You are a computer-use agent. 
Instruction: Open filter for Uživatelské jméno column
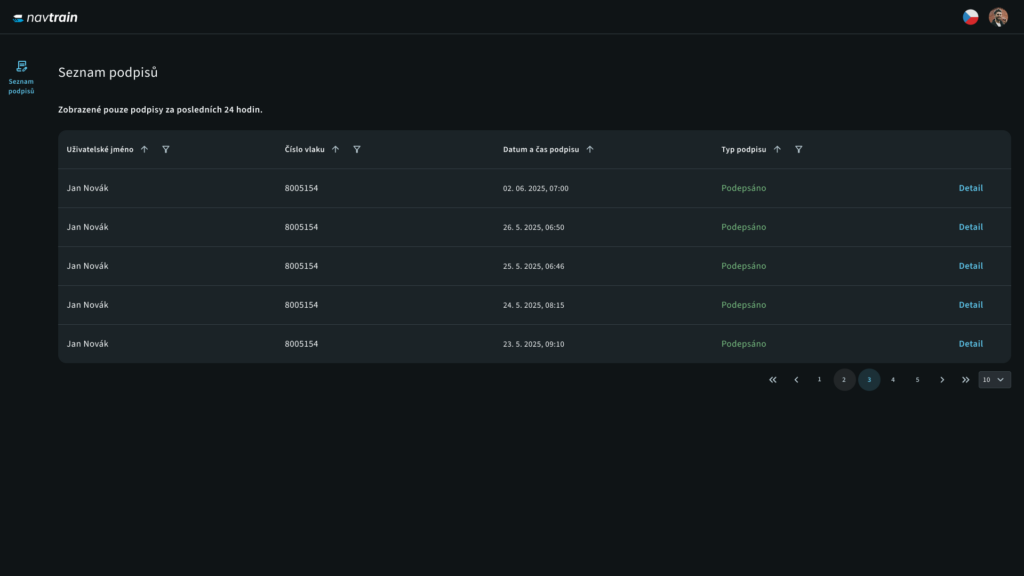tap(166, 149)
